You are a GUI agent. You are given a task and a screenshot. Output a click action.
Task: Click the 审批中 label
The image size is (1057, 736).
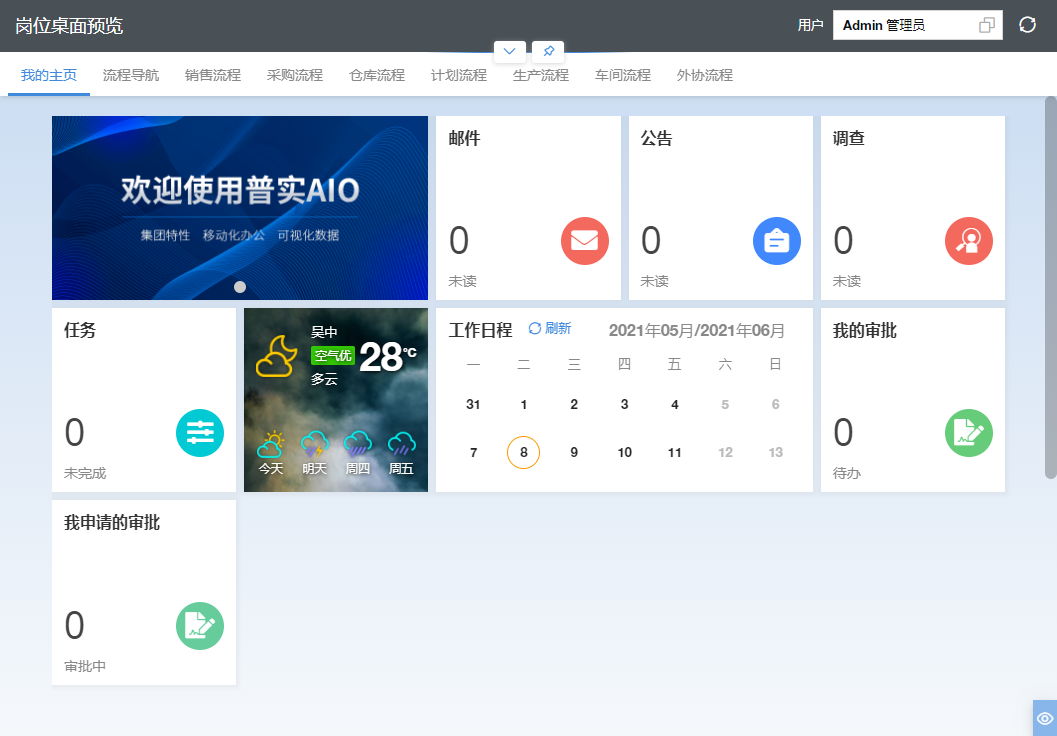[85, 666]
